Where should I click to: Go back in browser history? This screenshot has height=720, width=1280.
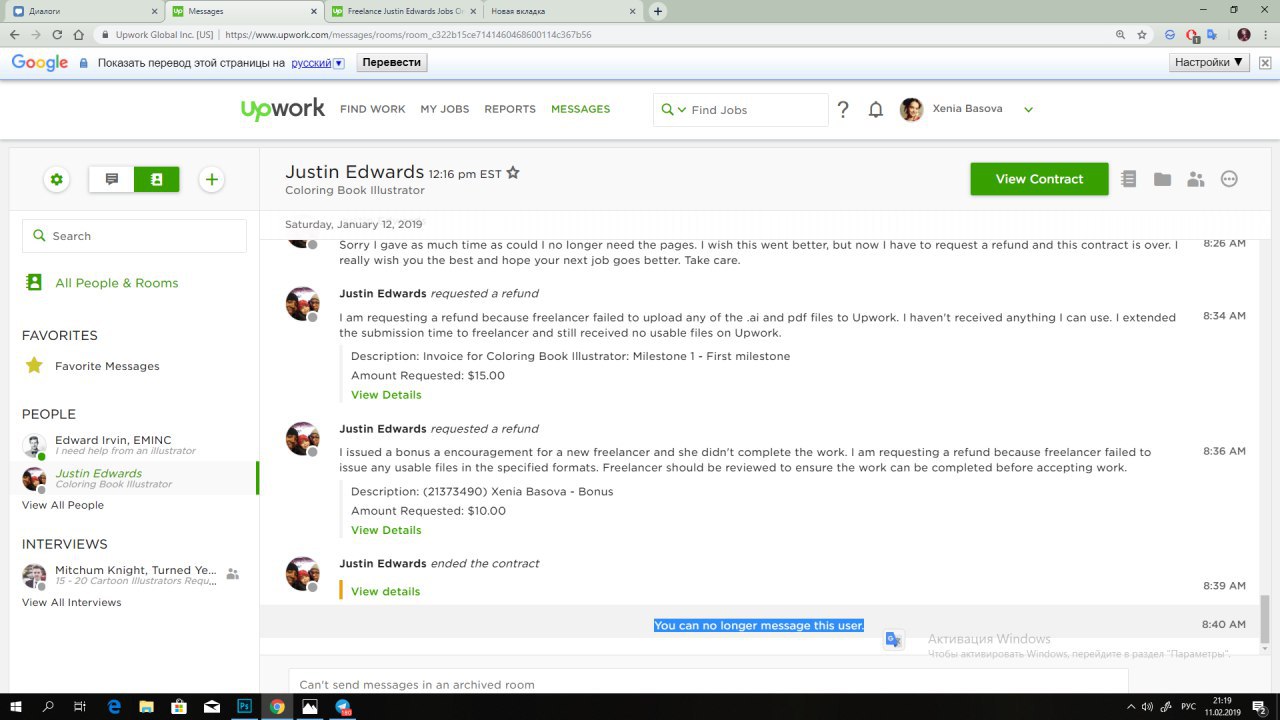[15, 34]
